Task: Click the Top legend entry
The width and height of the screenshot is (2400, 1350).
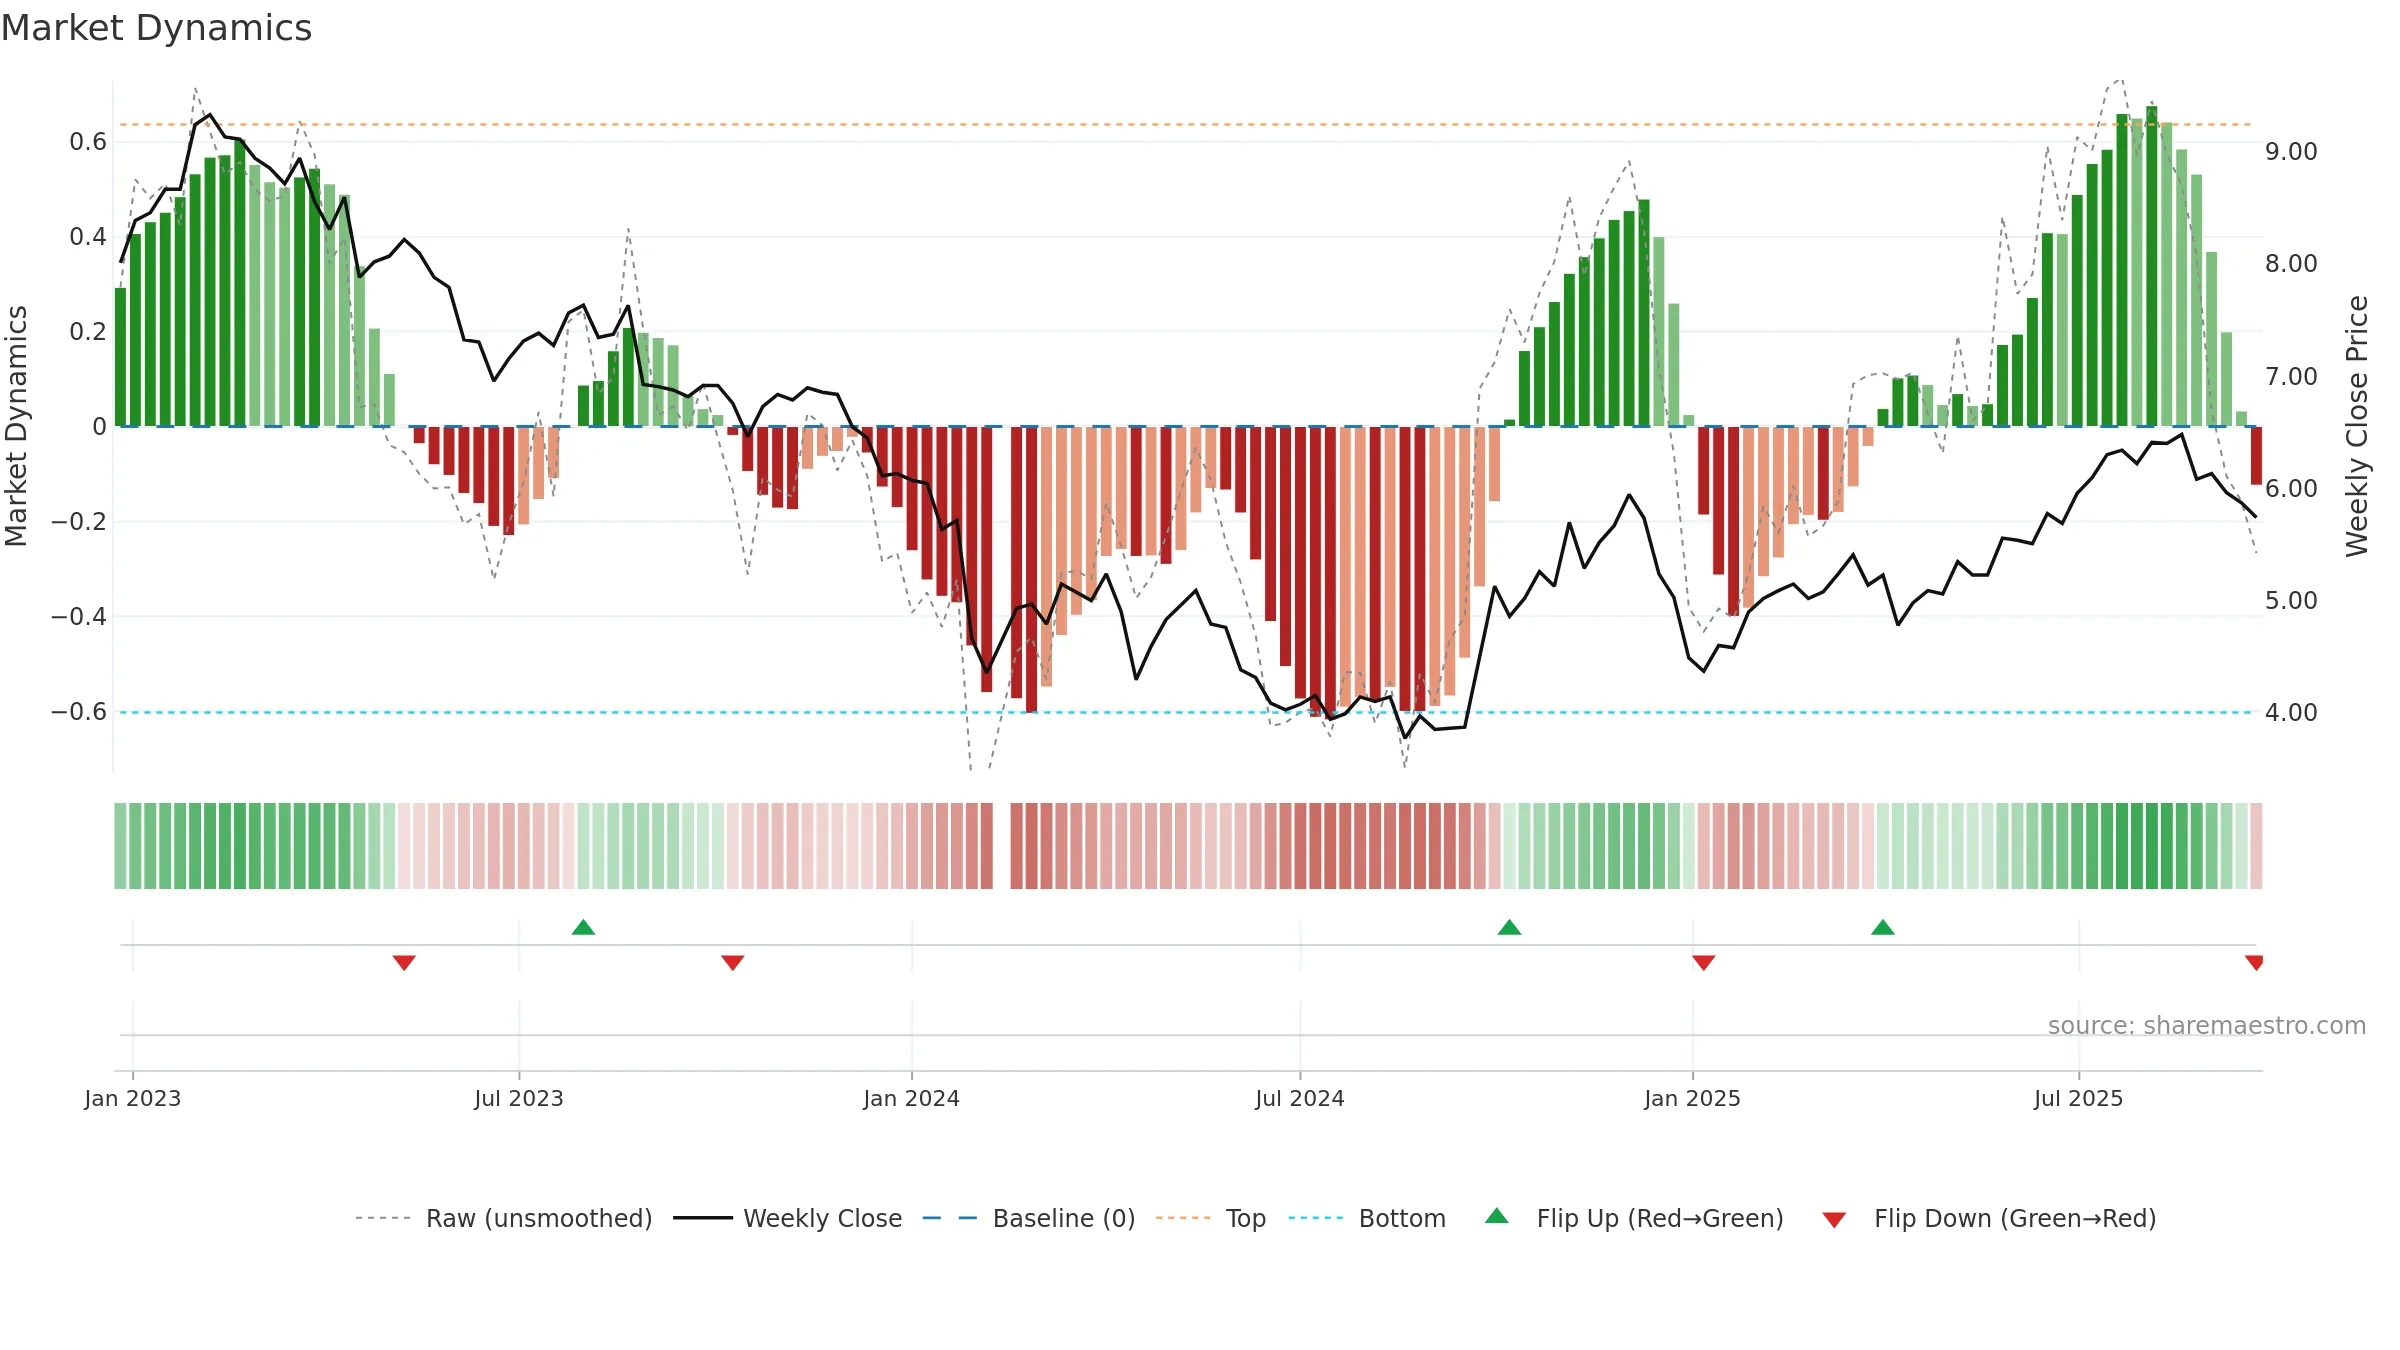Action: point(1211,1218)
